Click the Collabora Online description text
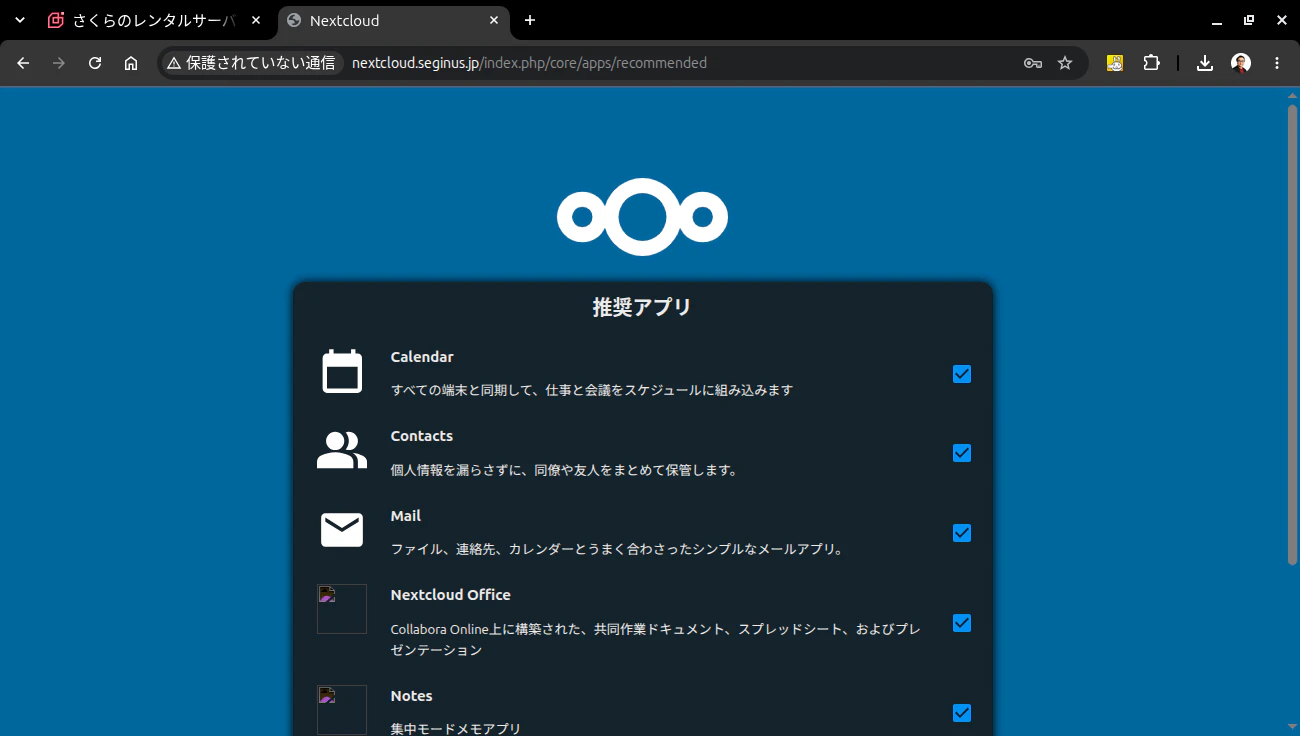 coord(655,639)
